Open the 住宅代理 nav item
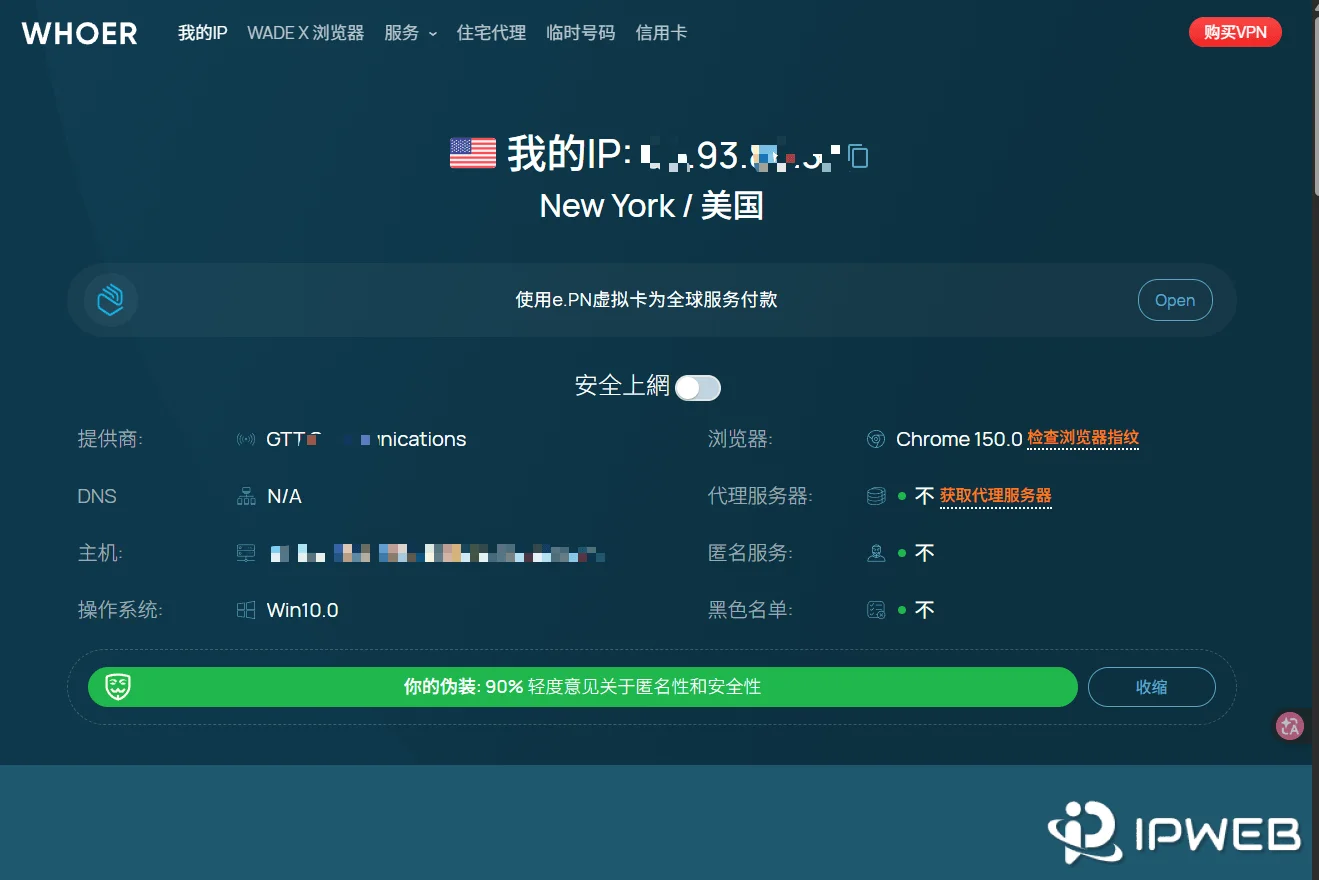 pyautogui.click(x=491, y=33)
